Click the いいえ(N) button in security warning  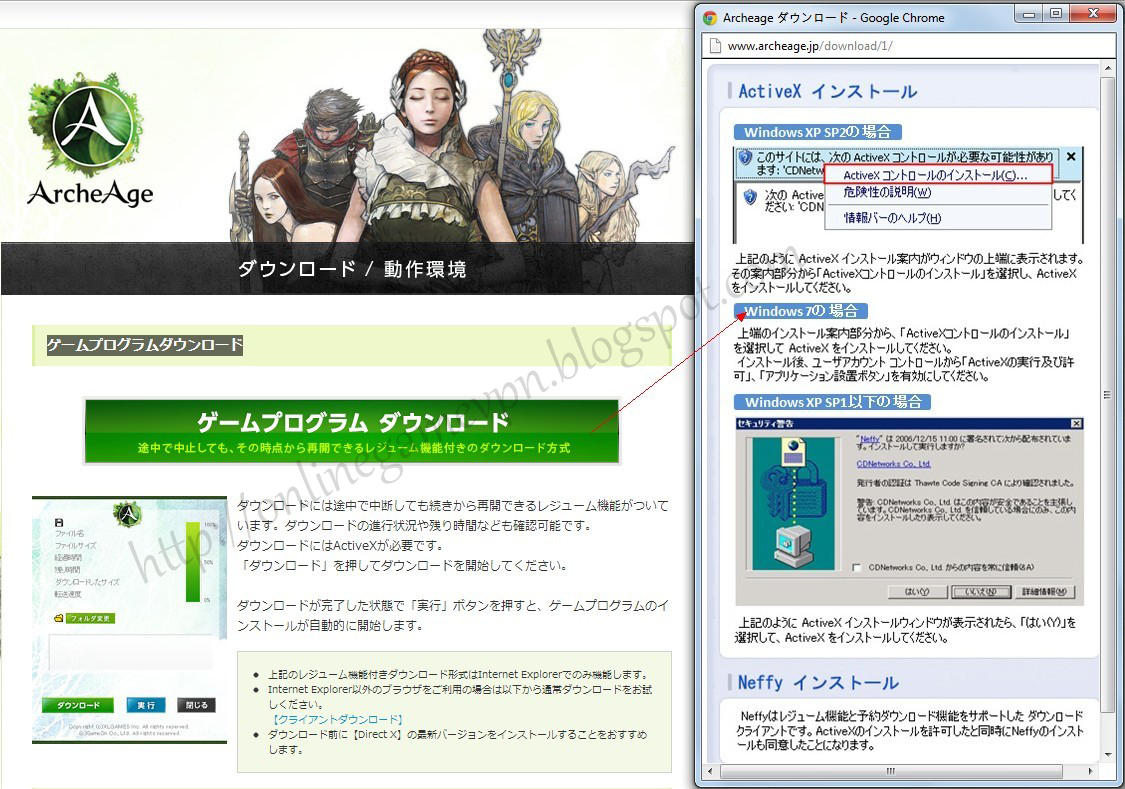tap(981, 592)
